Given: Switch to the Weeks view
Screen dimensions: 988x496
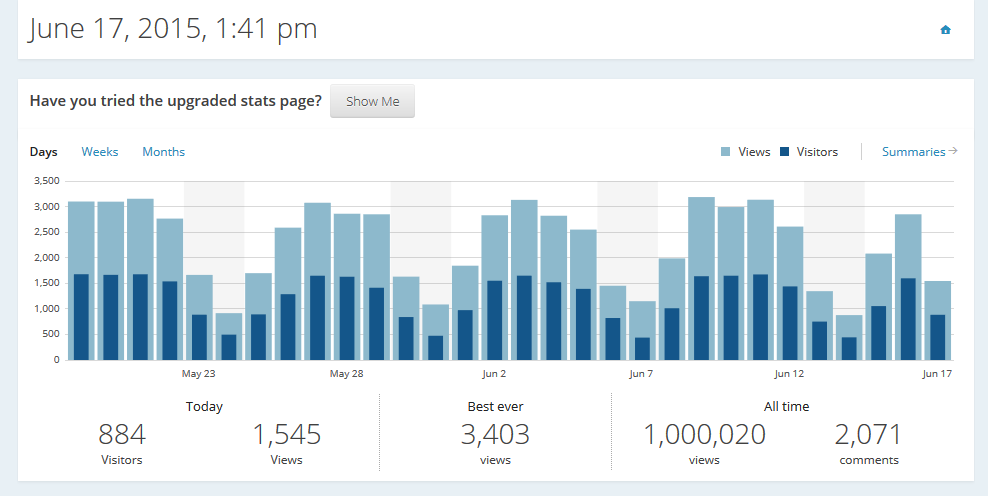Looking at the screenshot, I should [100, 152].
